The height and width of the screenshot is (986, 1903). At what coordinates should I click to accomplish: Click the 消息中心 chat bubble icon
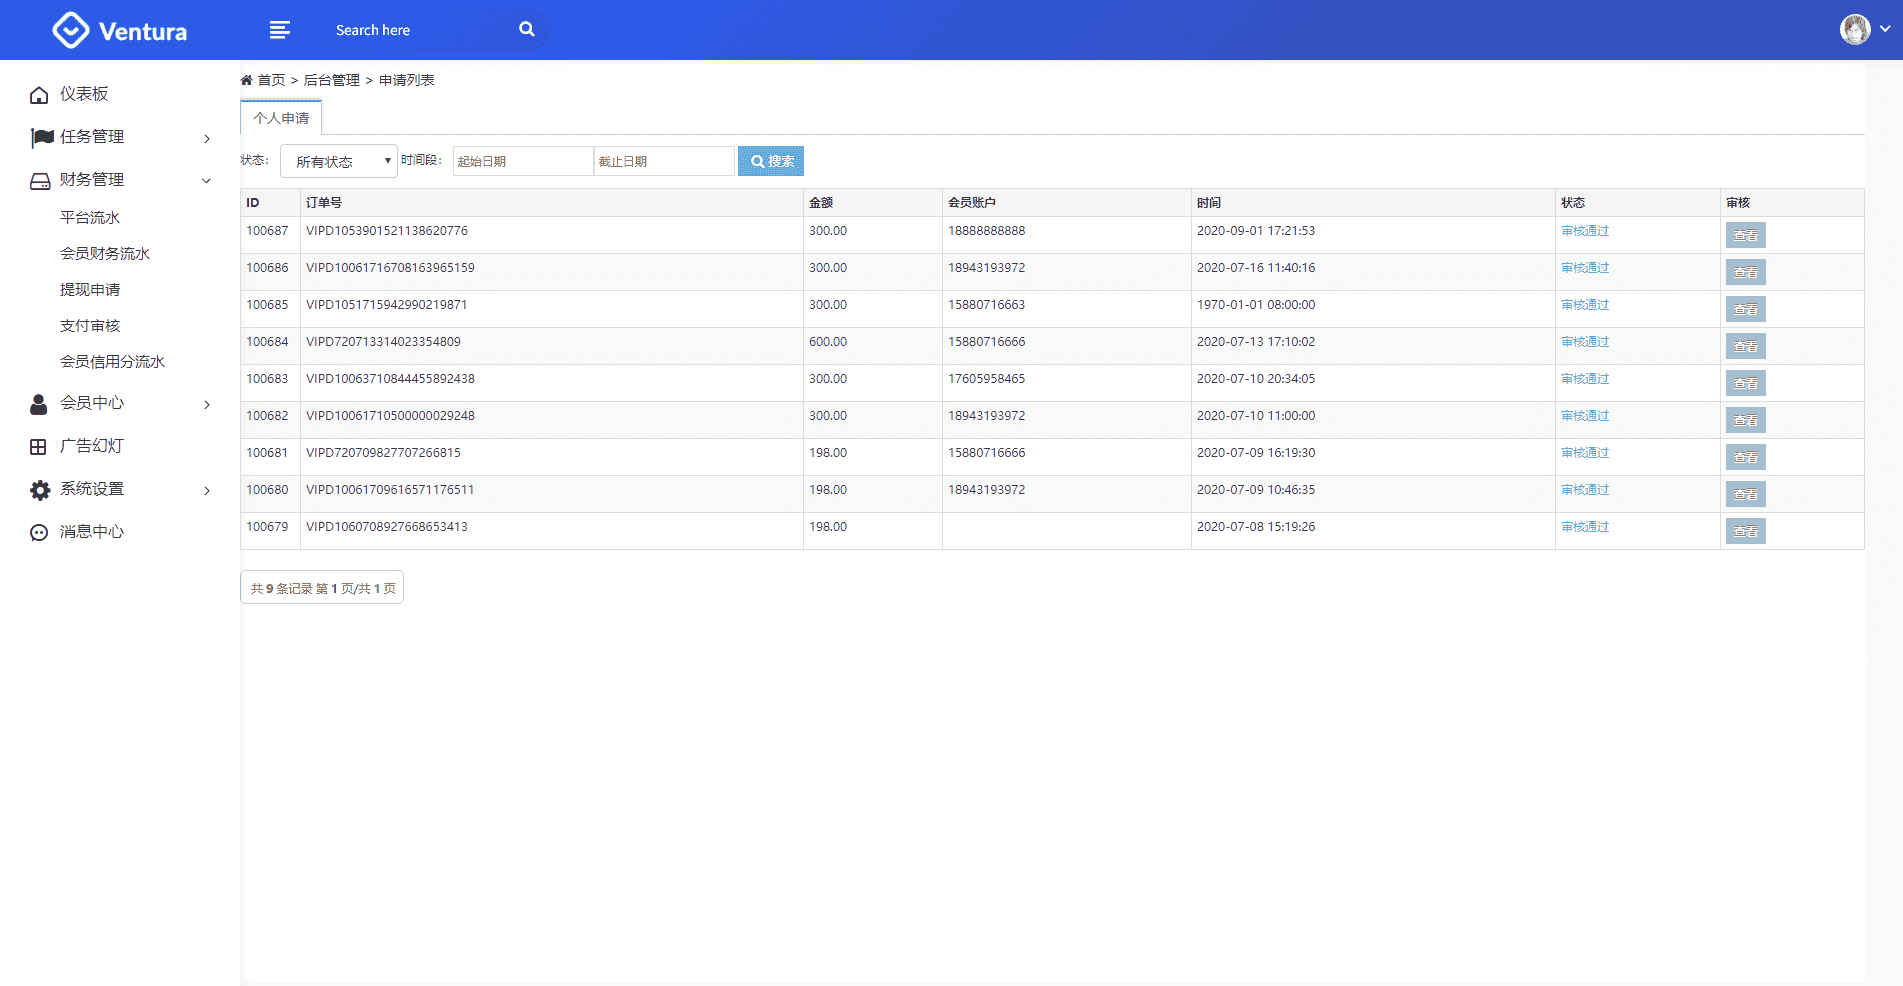39,533
